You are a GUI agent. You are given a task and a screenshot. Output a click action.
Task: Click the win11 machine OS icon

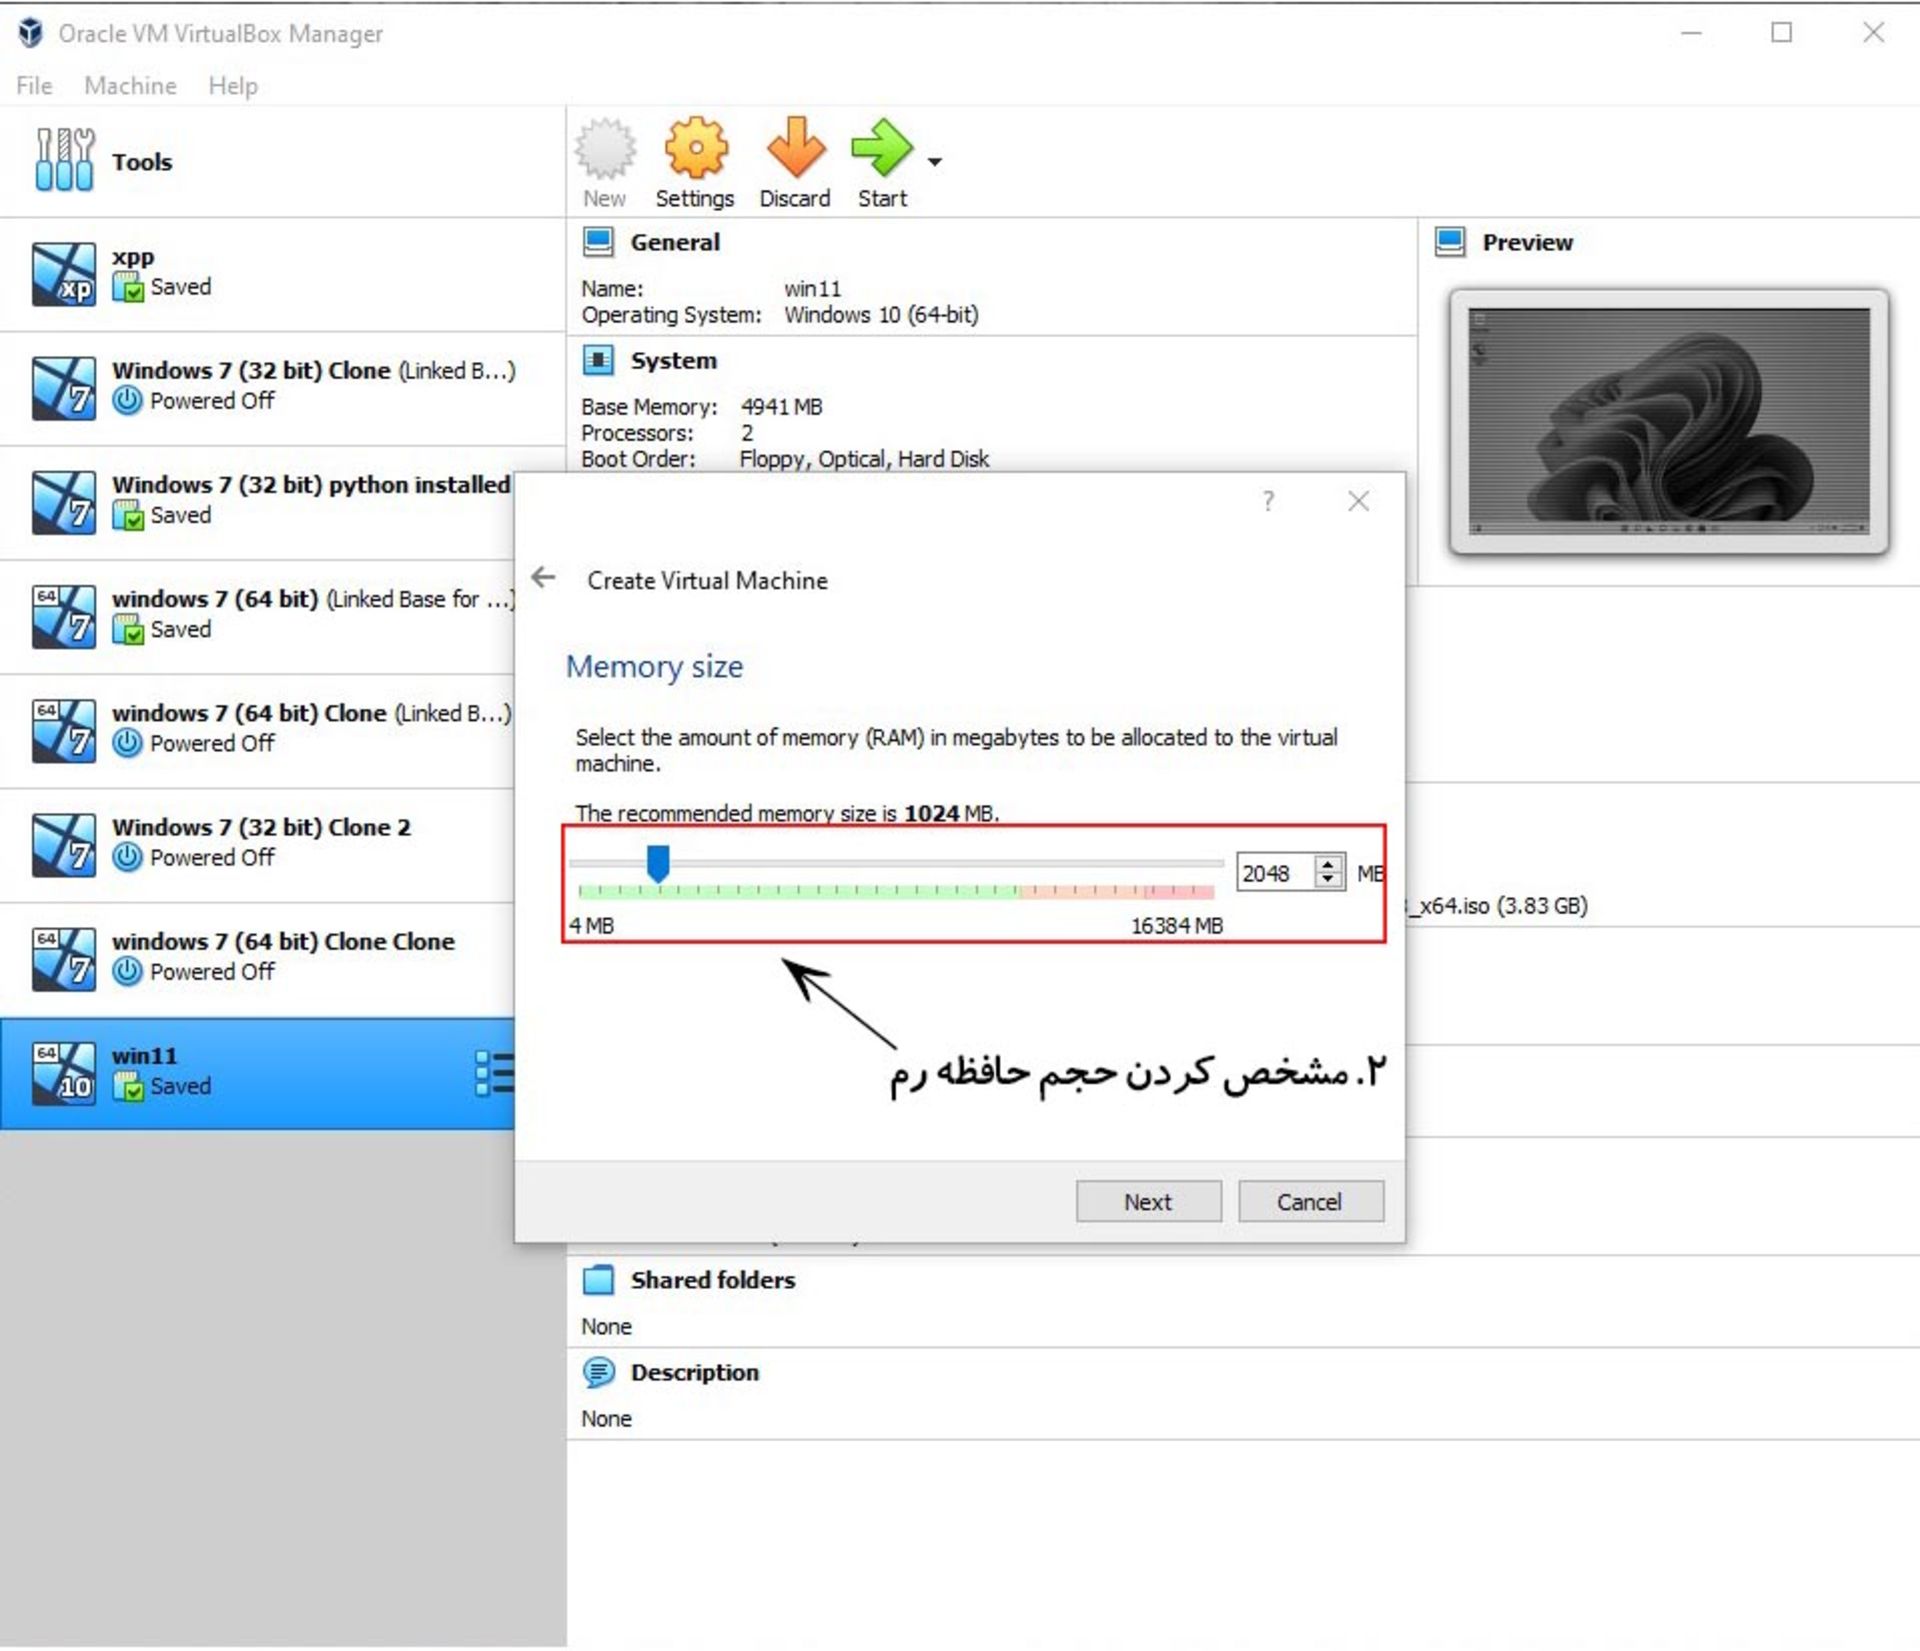[64, 1073]
